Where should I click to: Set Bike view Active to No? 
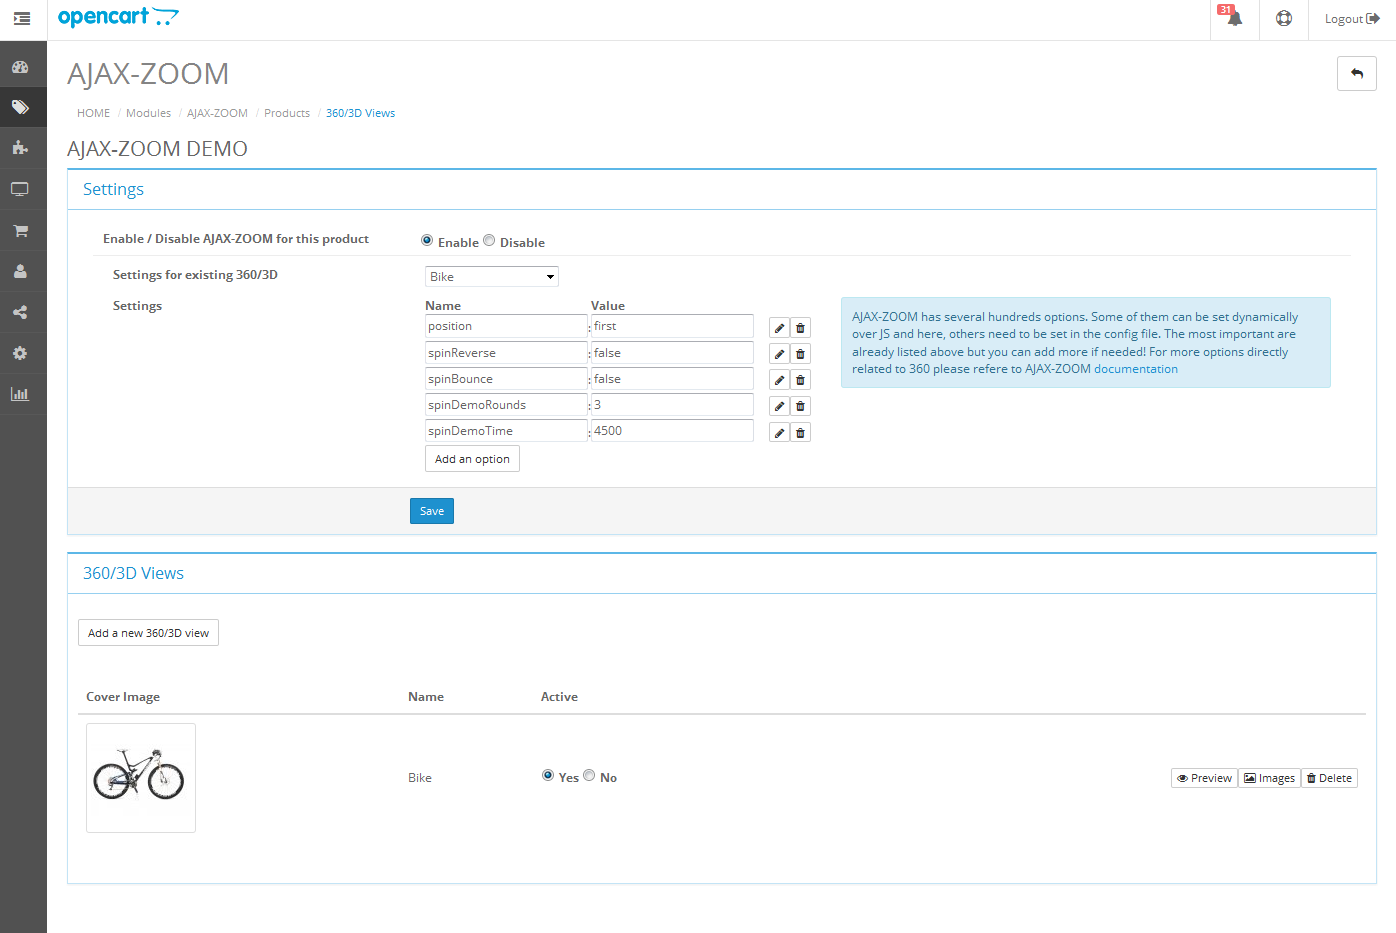589,775
